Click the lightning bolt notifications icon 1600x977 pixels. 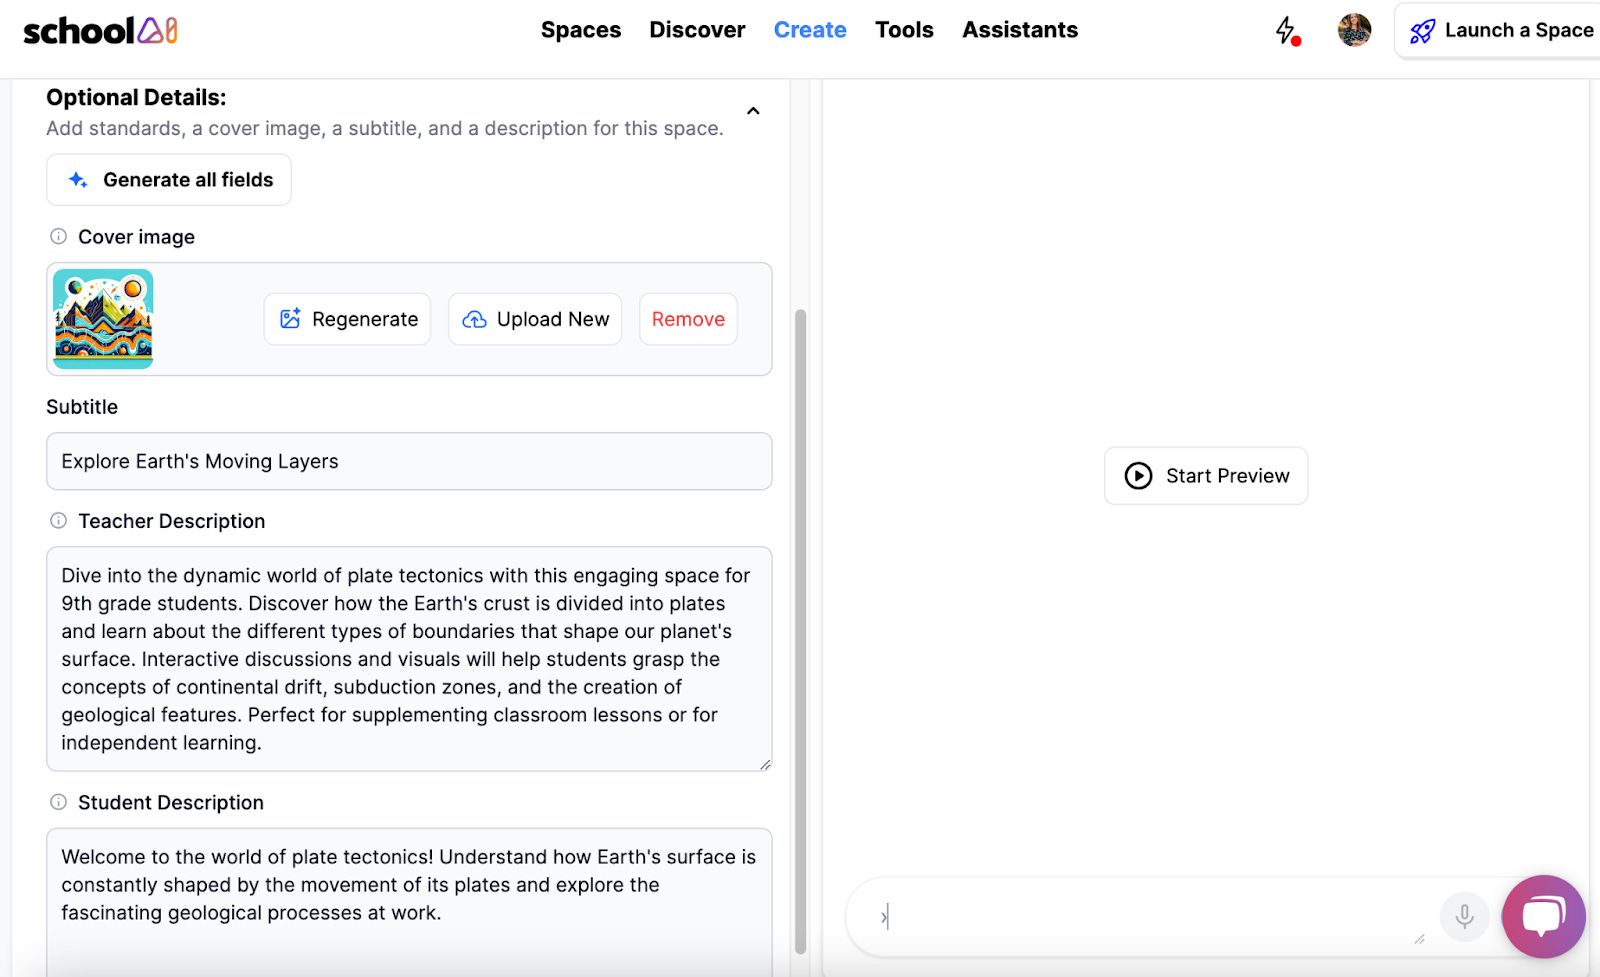tap(1287, 31)
